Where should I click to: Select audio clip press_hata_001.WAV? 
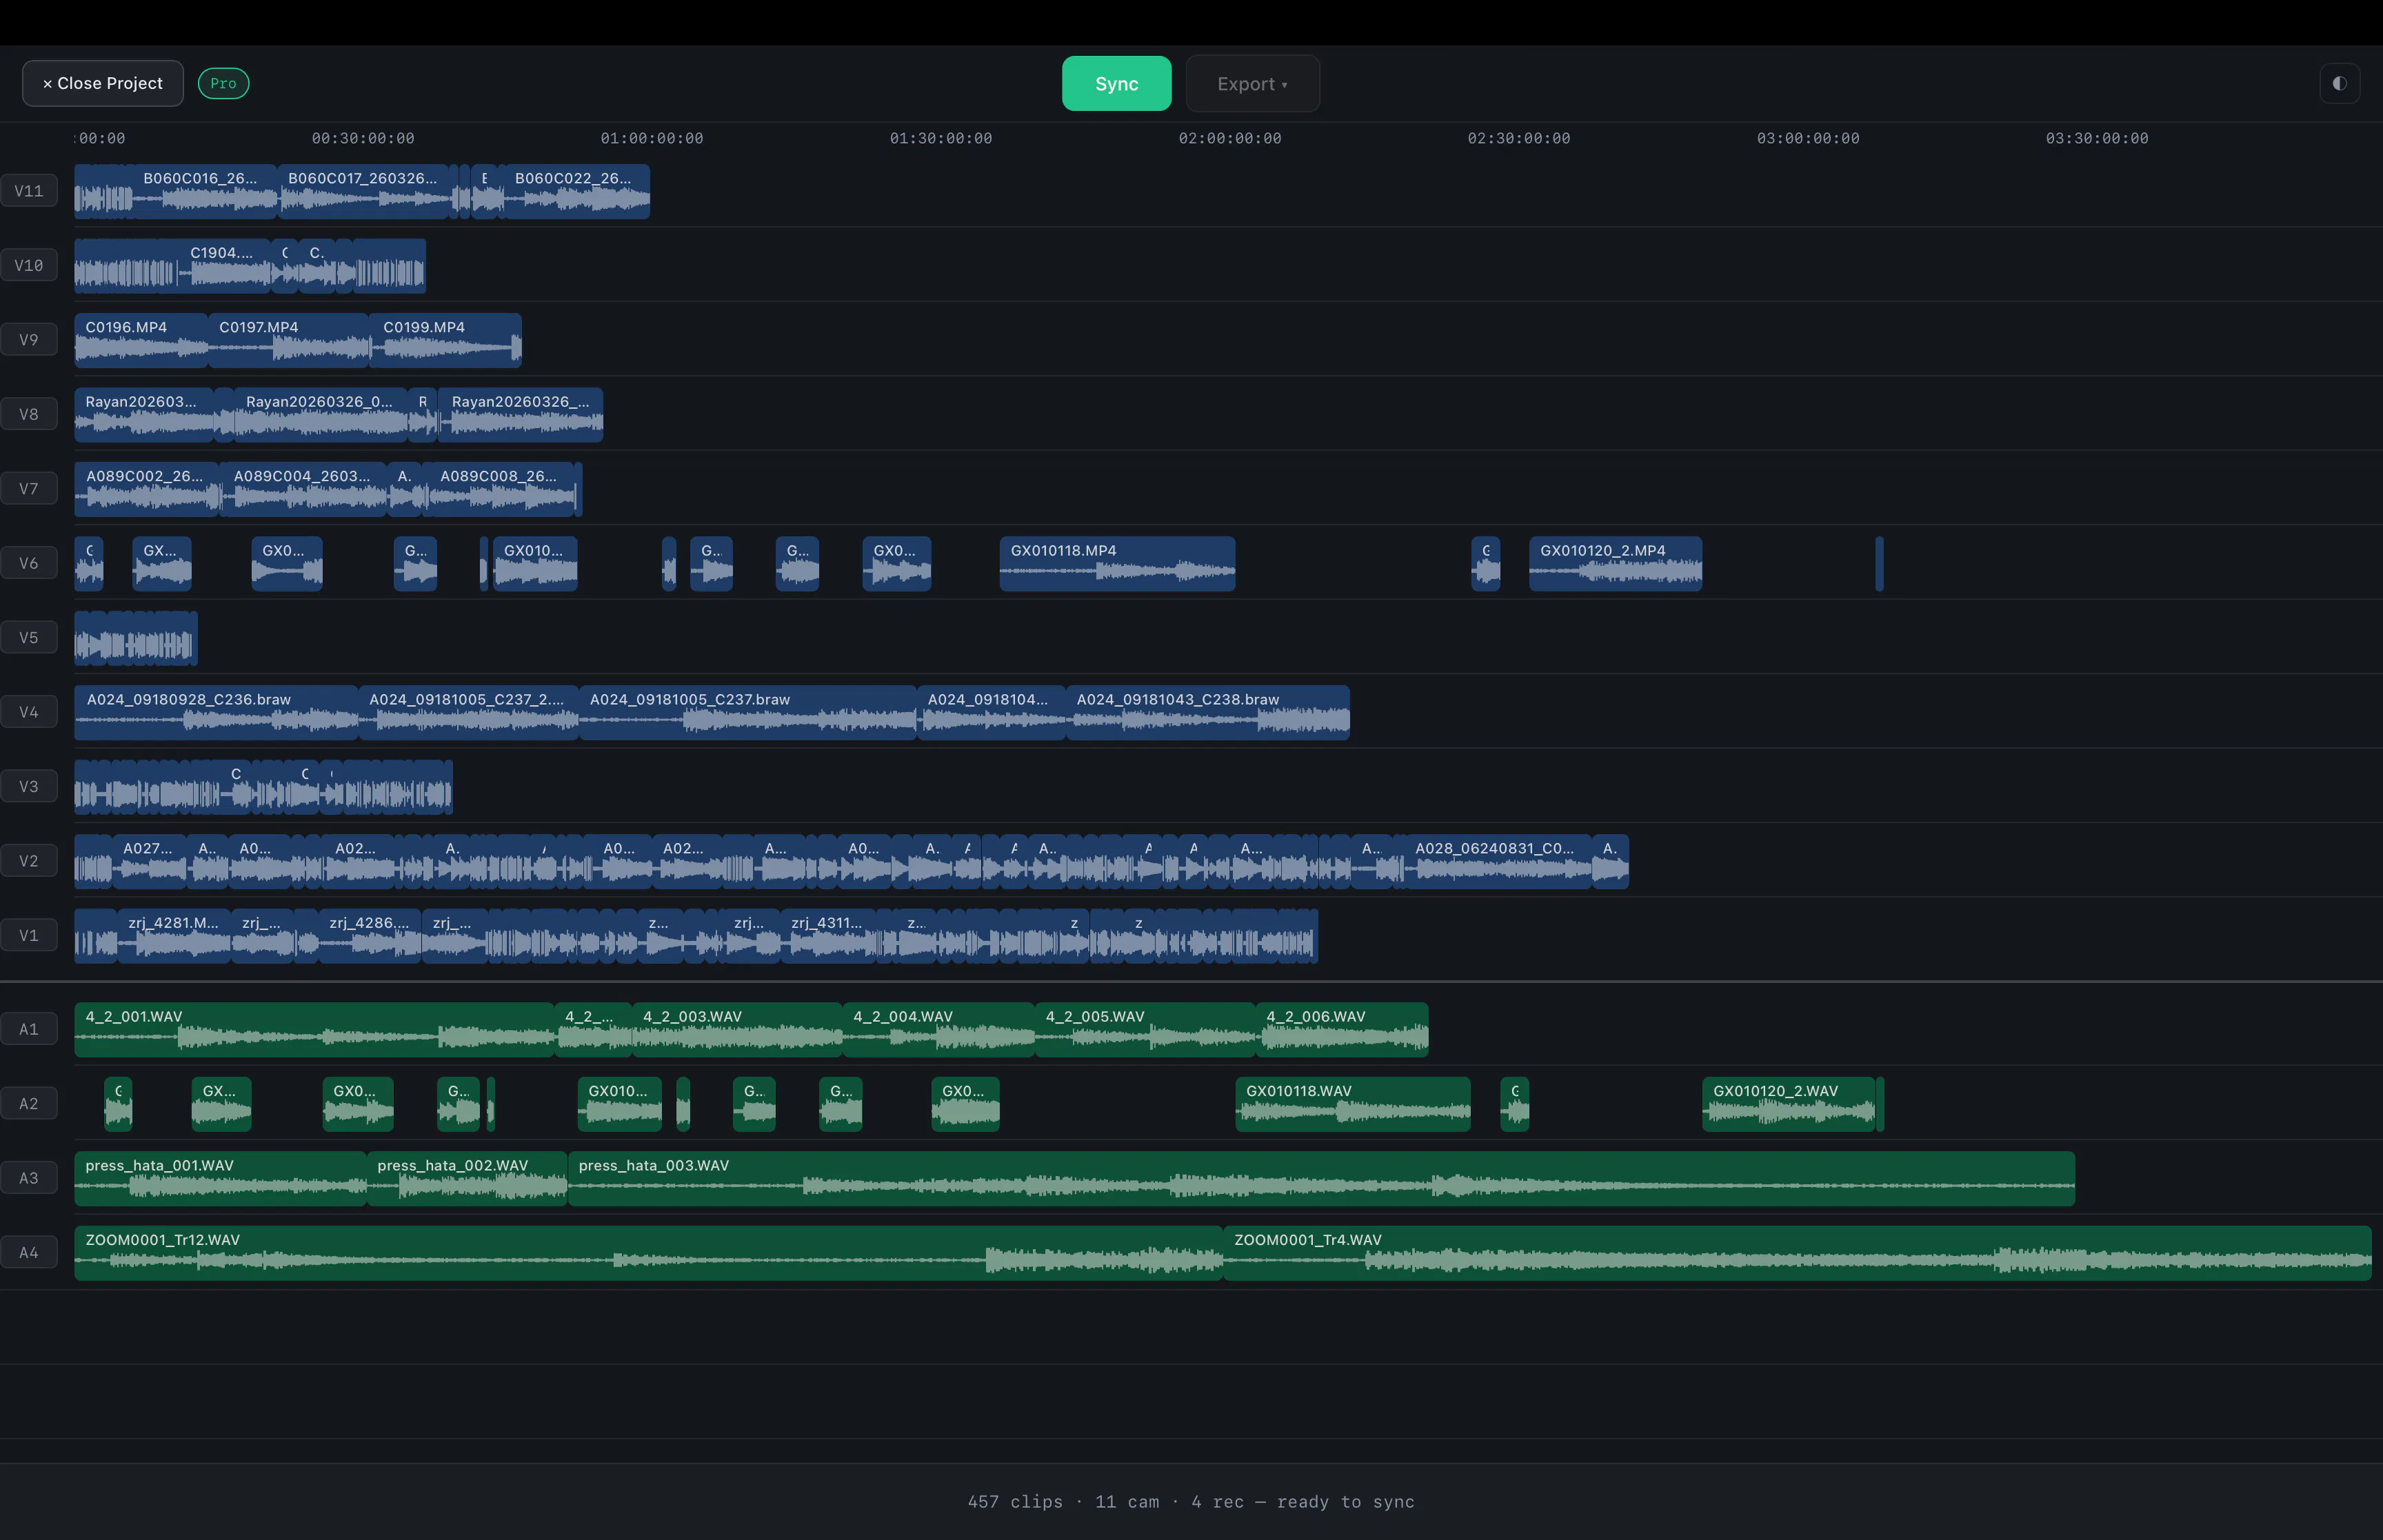pyautogui.click(x=221, y=1178)
